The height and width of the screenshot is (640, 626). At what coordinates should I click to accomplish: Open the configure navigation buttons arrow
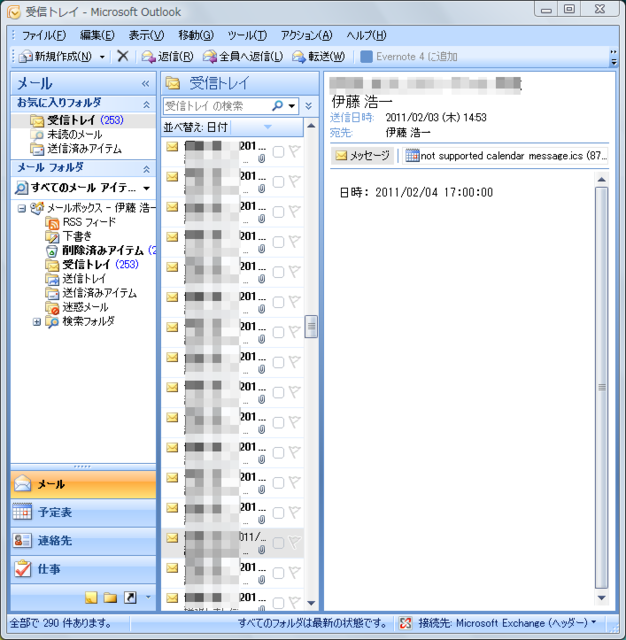click(148, 597)
